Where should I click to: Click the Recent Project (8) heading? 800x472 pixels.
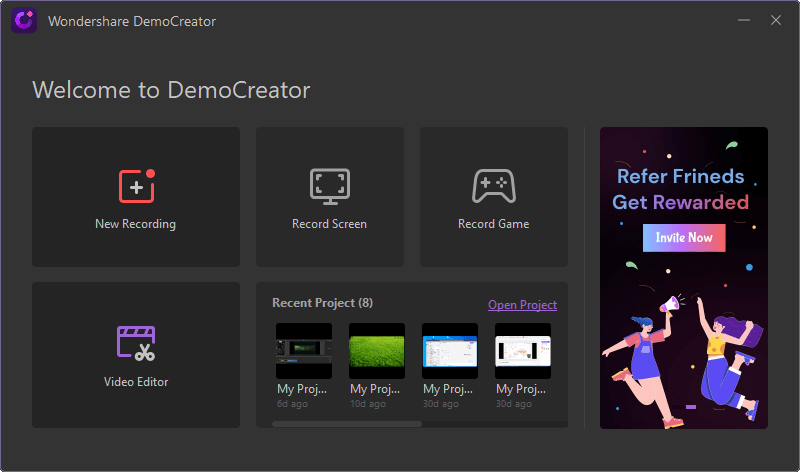(x=322, y=303)
